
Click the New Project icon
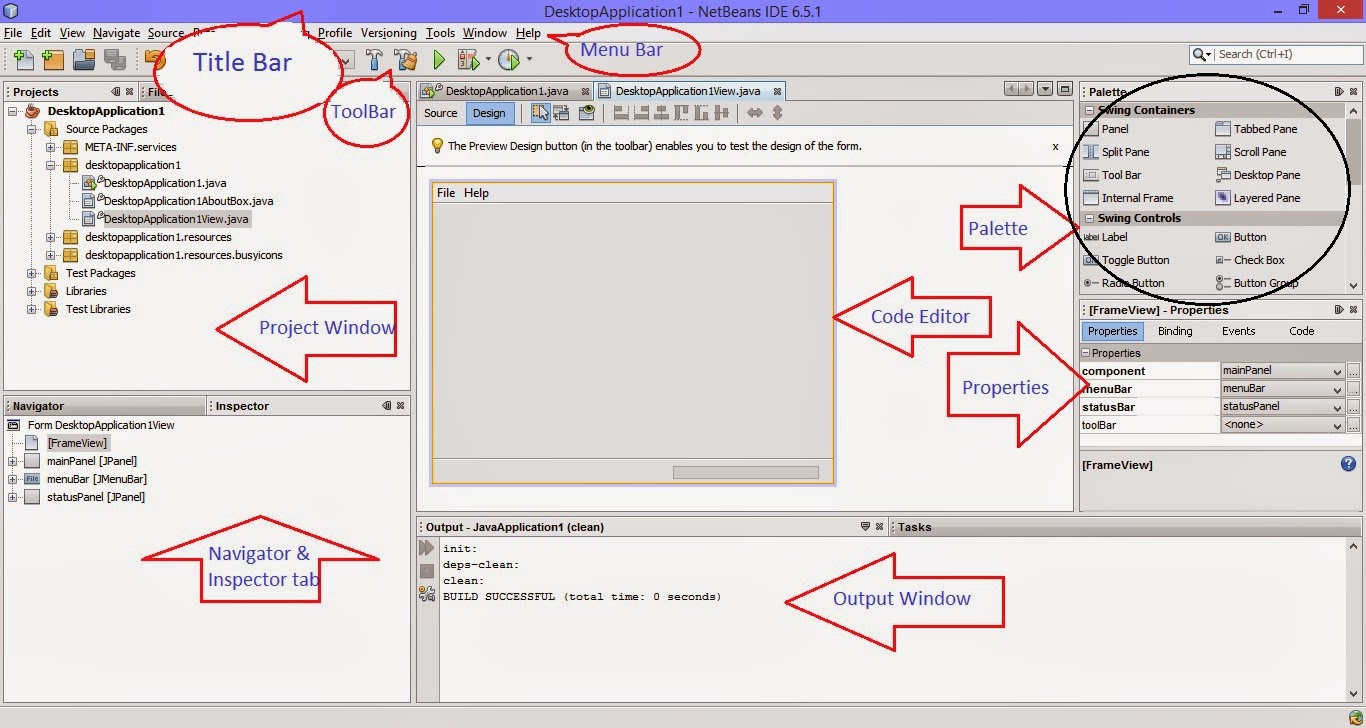(53, 59)
